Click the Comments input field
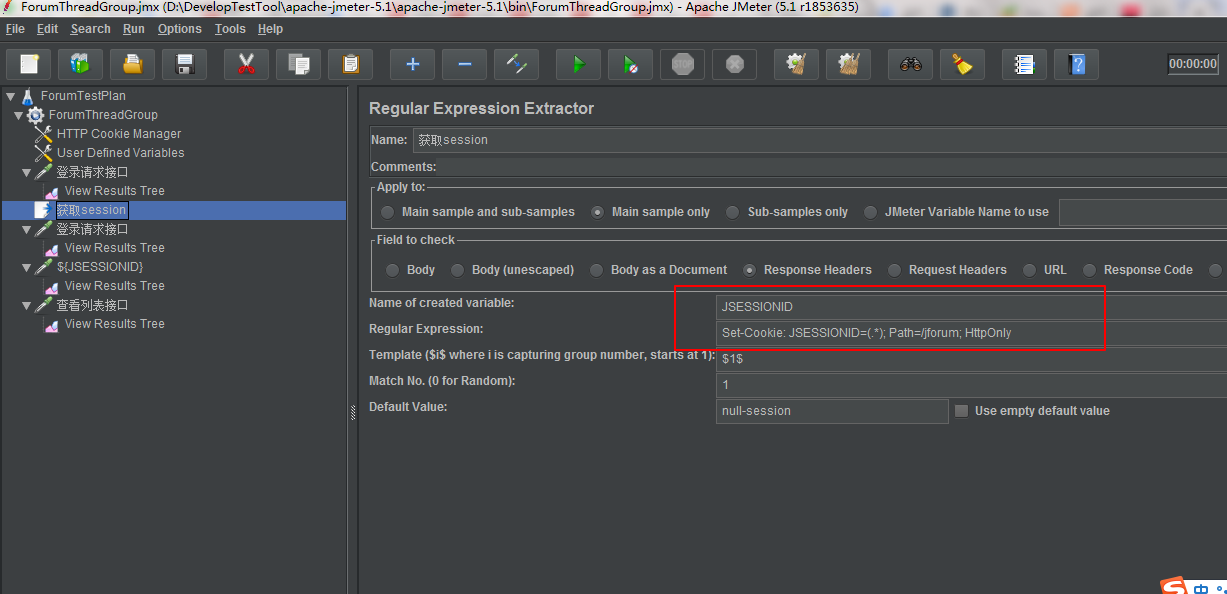Viewport: 1227px width, 594px height. 833,167
